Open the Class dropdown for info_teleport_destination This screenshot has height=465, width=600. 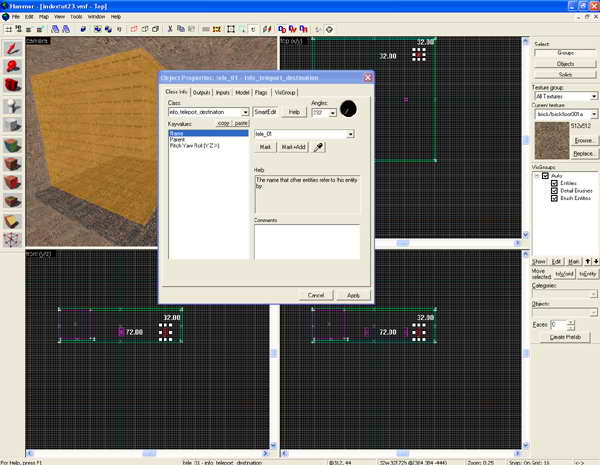point(244,112)
